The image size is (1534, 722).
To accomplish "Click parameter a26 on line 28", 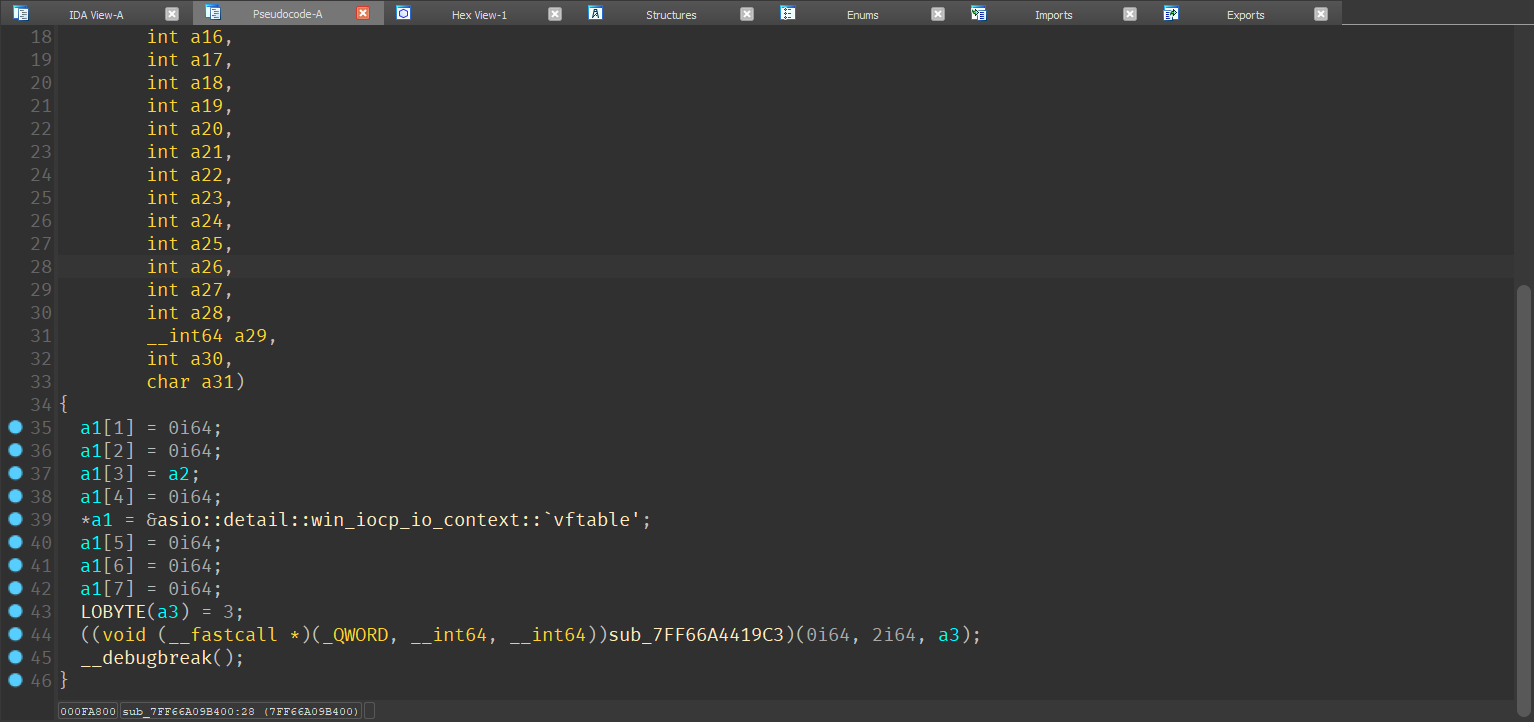I will (x=207, y=267).
